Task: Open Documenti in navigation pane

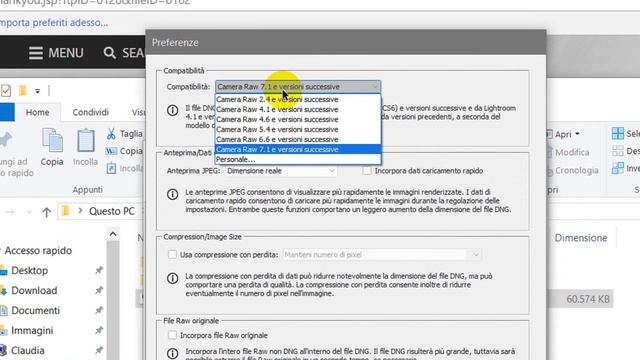Action: click(x=36, y=311)
